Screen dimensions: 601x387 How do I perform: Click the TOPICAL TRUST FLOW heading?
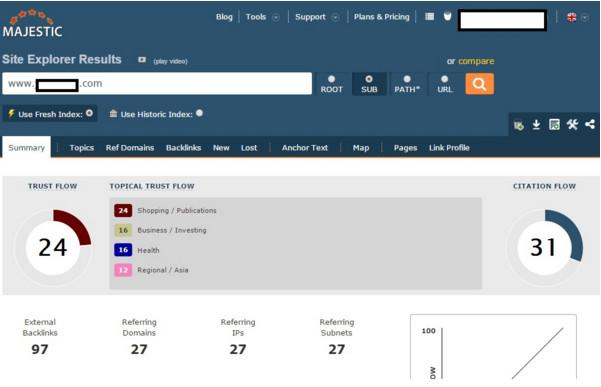click(152, 186)
